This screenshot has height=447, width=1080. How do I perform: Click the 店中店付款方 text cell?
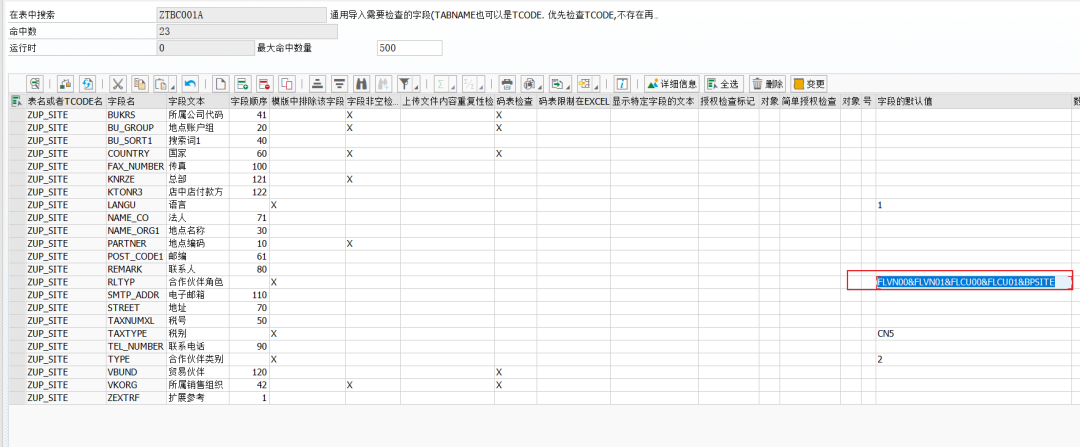[197, 191]
